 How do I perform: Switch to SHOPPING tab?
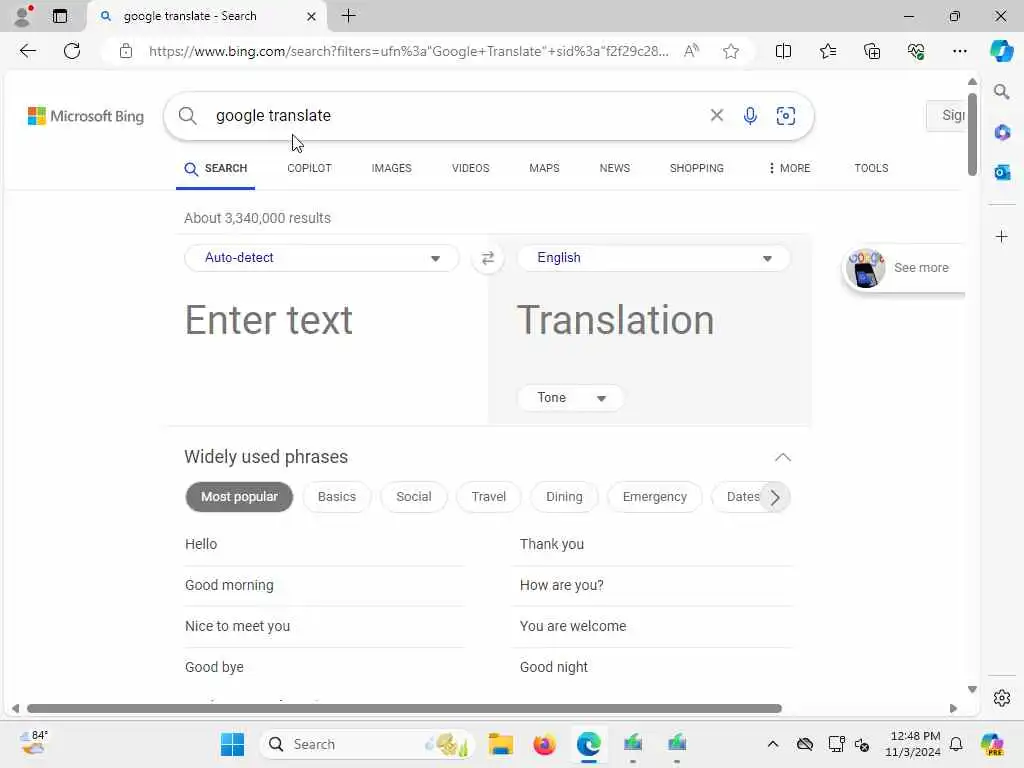click(x=696, y=168)
